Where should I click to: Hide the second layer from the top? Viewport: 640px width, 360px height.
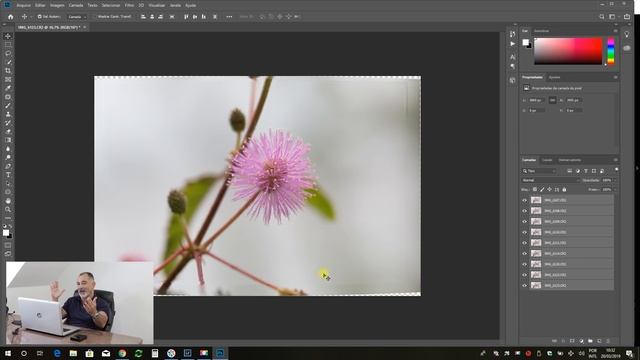524,211
